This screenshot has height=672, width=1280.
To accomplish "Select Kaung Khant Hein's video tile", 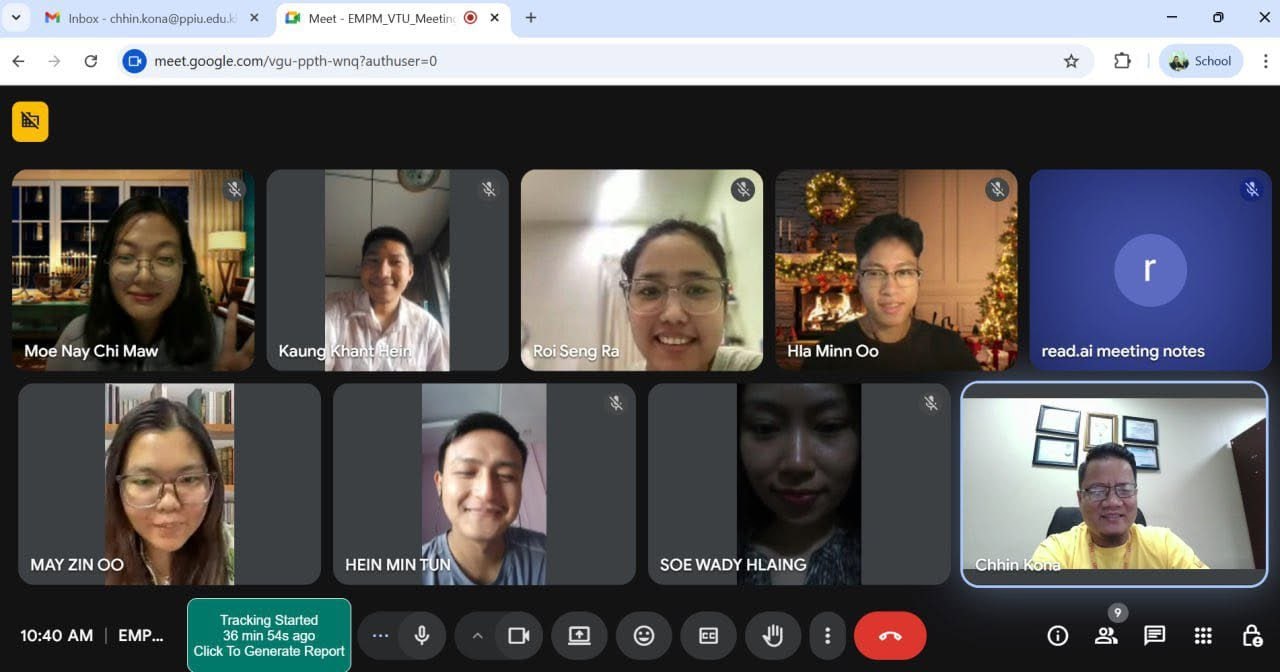I will click(x=388, y=270).
